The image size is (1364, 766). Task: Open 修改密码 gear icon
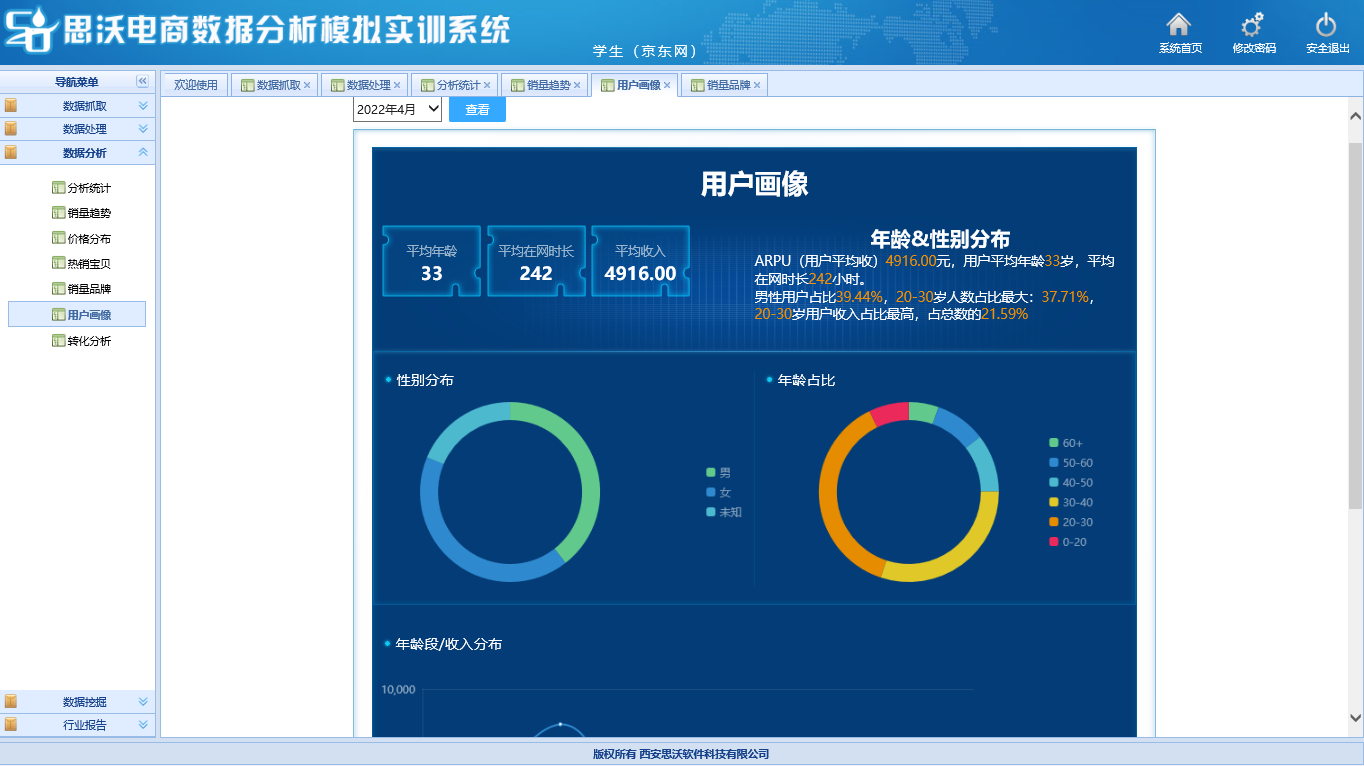point(1253,26)
